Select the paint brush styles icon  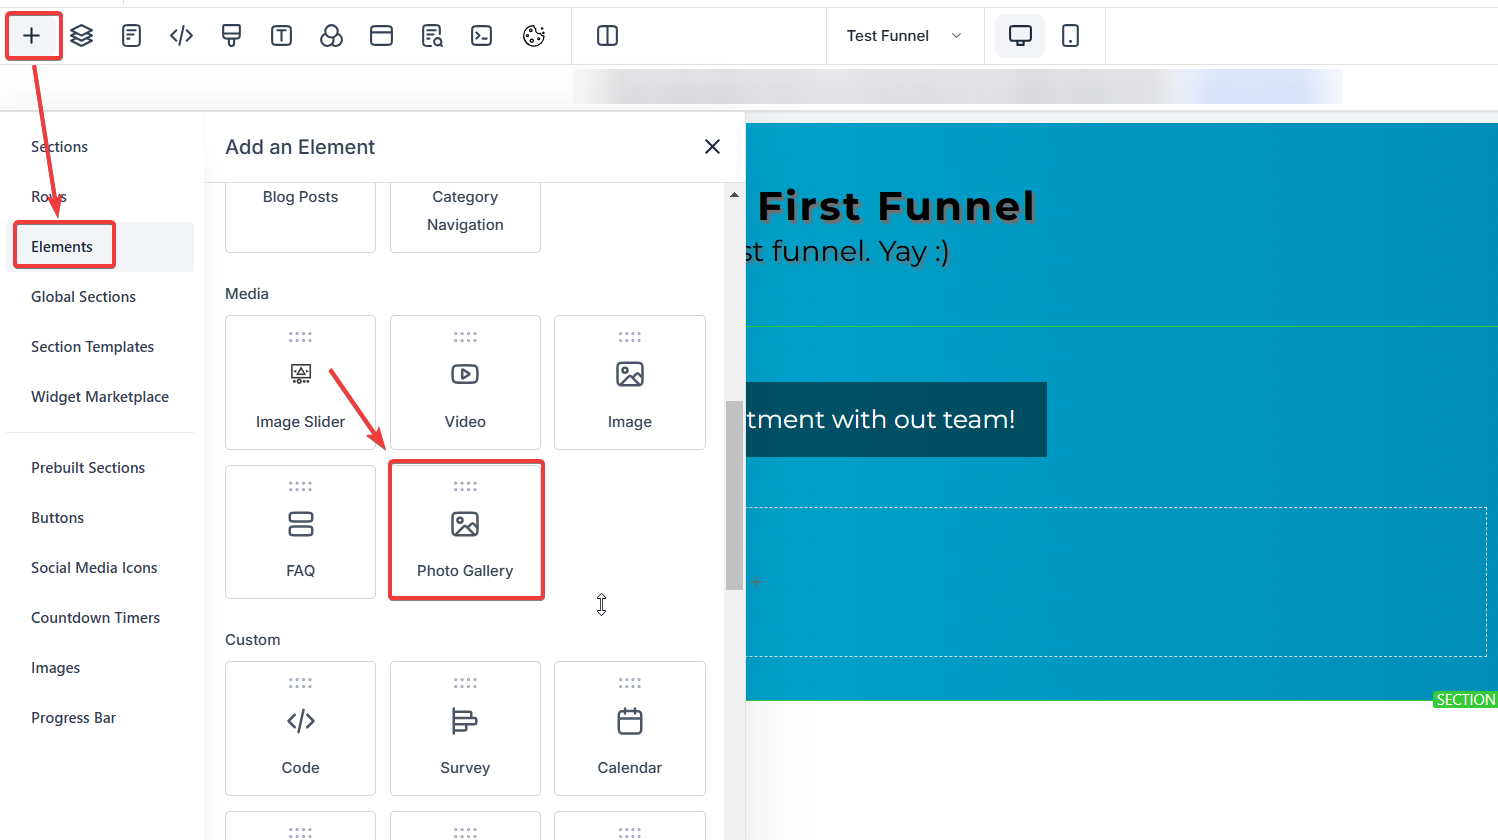tap(232, 36)
